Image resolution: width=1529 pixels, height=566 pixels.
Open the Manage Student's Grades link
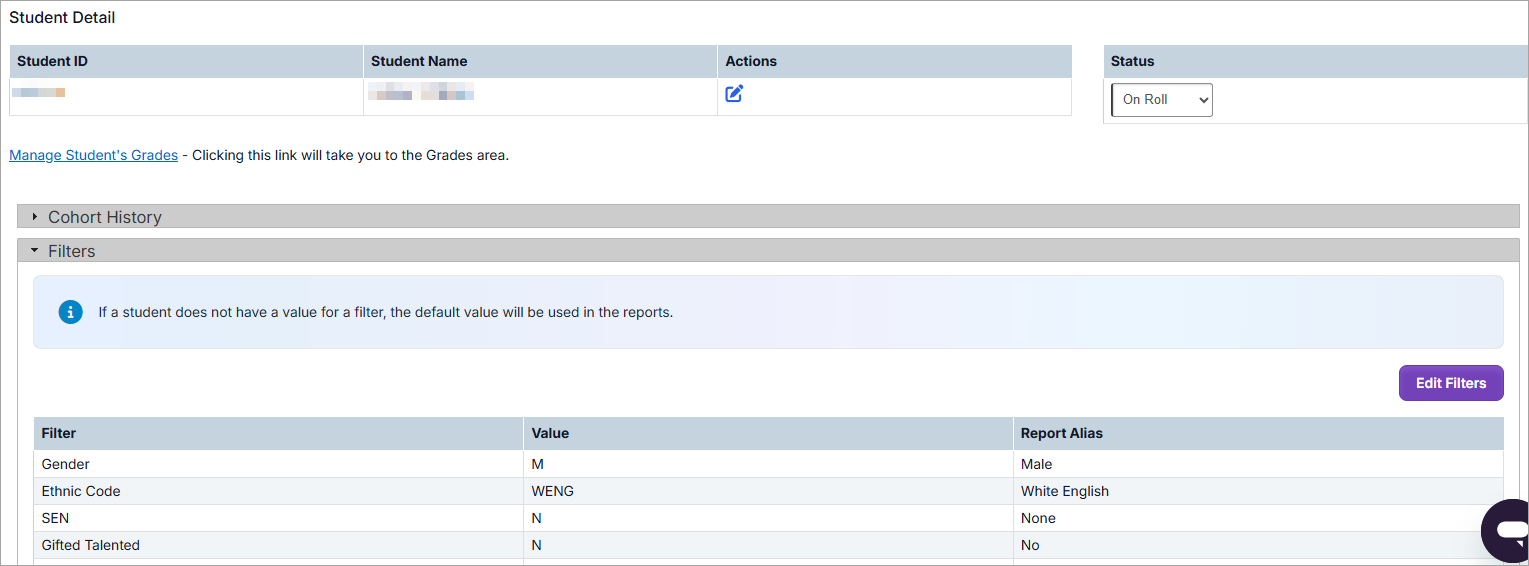pyautogui.click(x=94, y=155)
